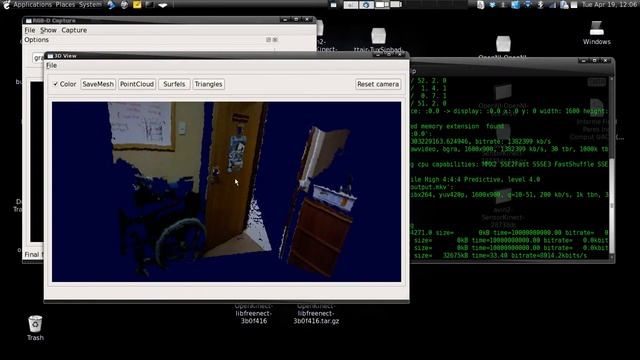Click the Reset camera button
The image size is (640, 360).
tap(378, 84)
